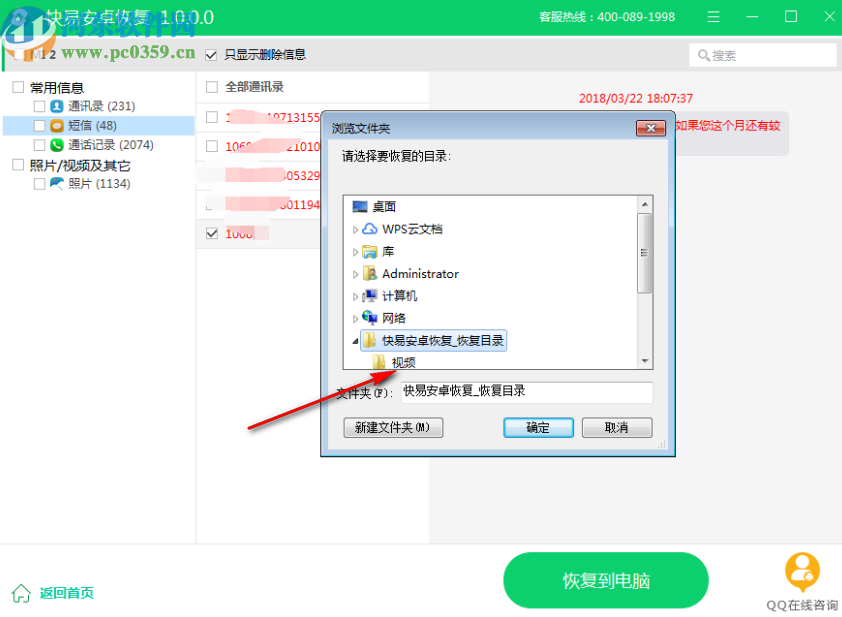842x617 pixels.
Task: Check the 照片 (1134) checkbox
Action: 39,184
